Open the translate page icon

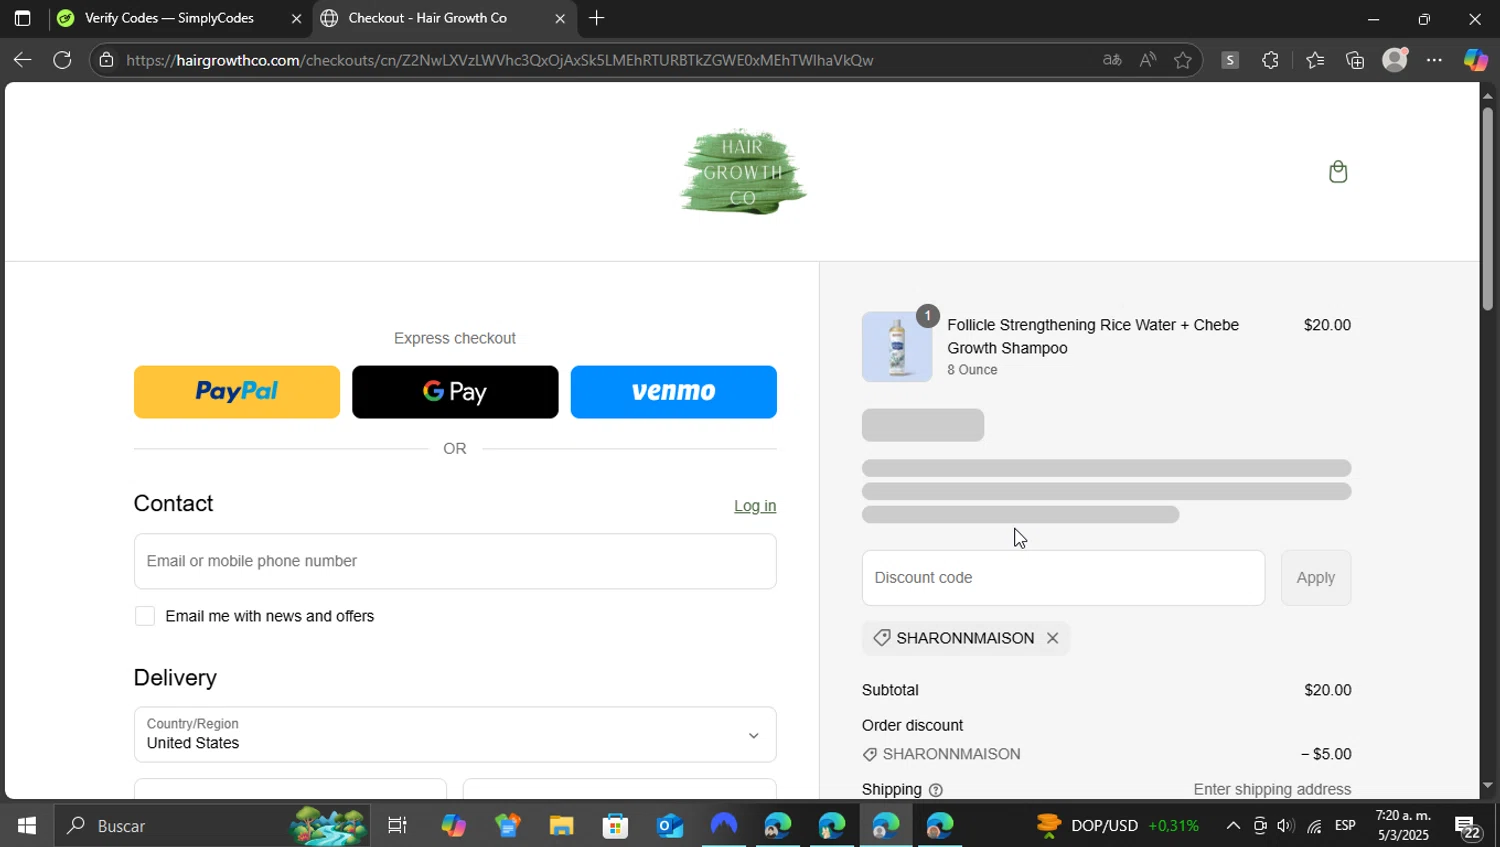point(1112,60)
